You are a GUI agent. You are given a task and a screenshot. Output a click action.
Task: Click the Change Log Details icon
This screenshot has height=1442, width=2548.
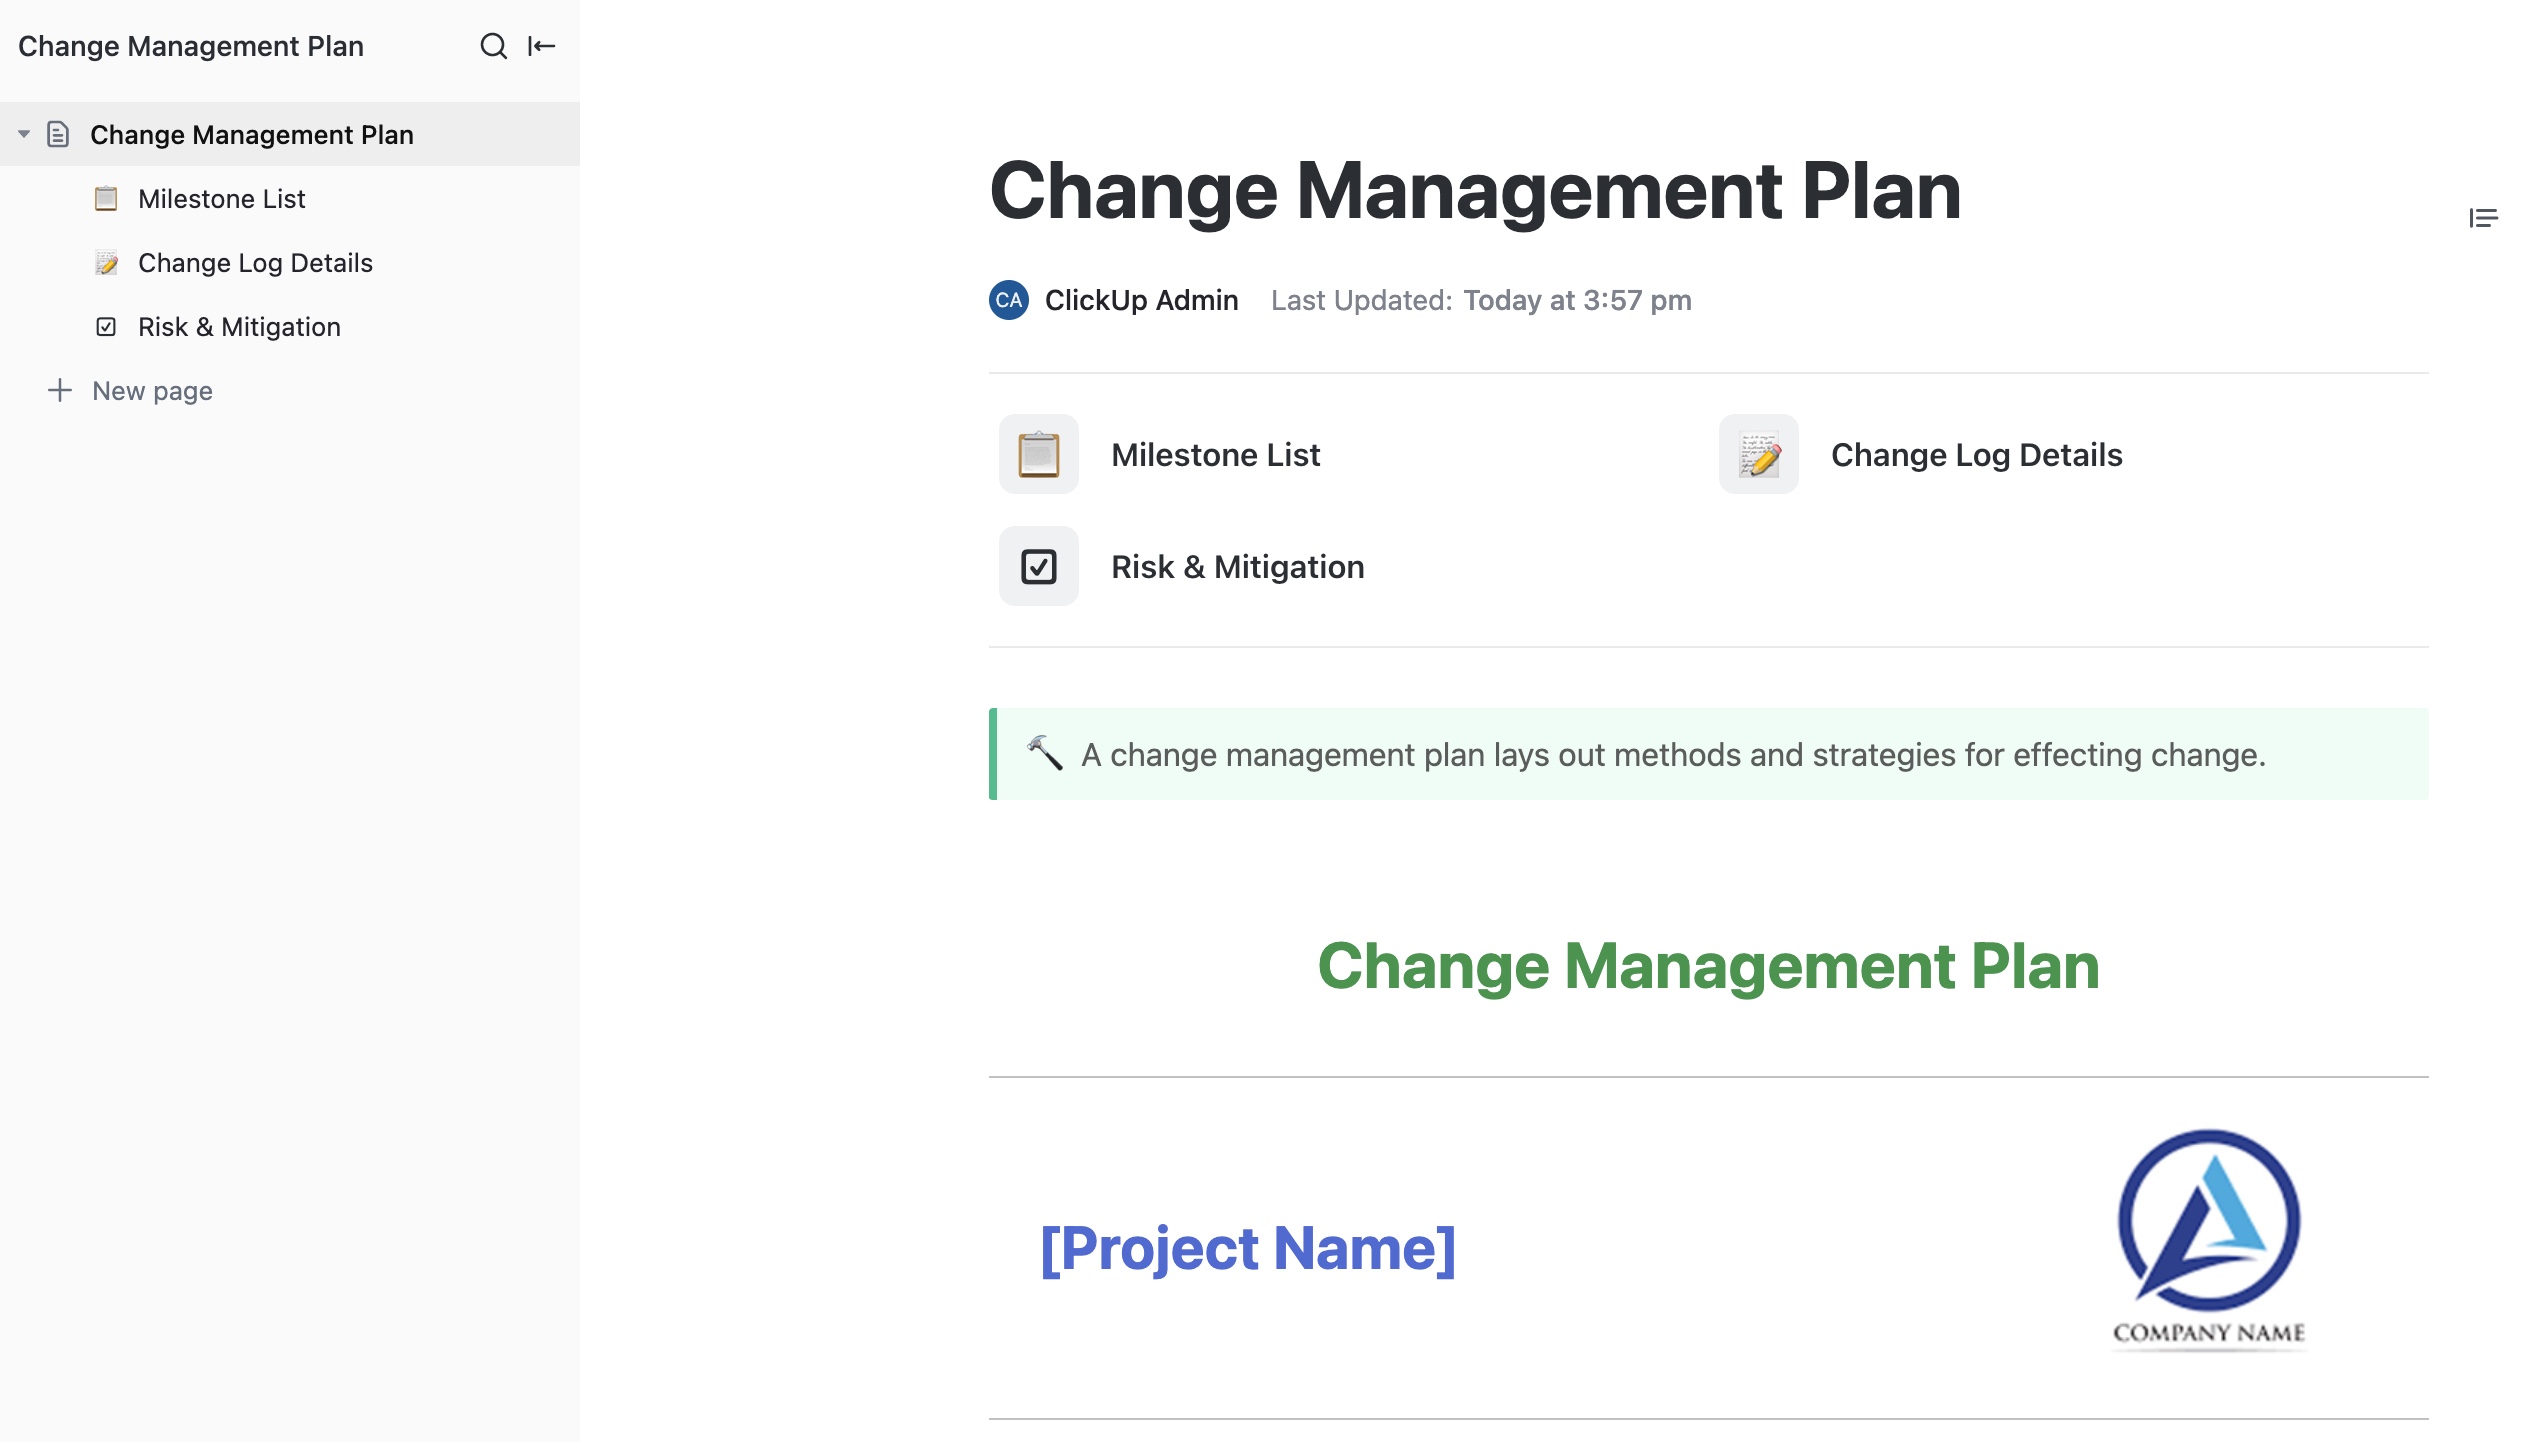pos(1757,455)
